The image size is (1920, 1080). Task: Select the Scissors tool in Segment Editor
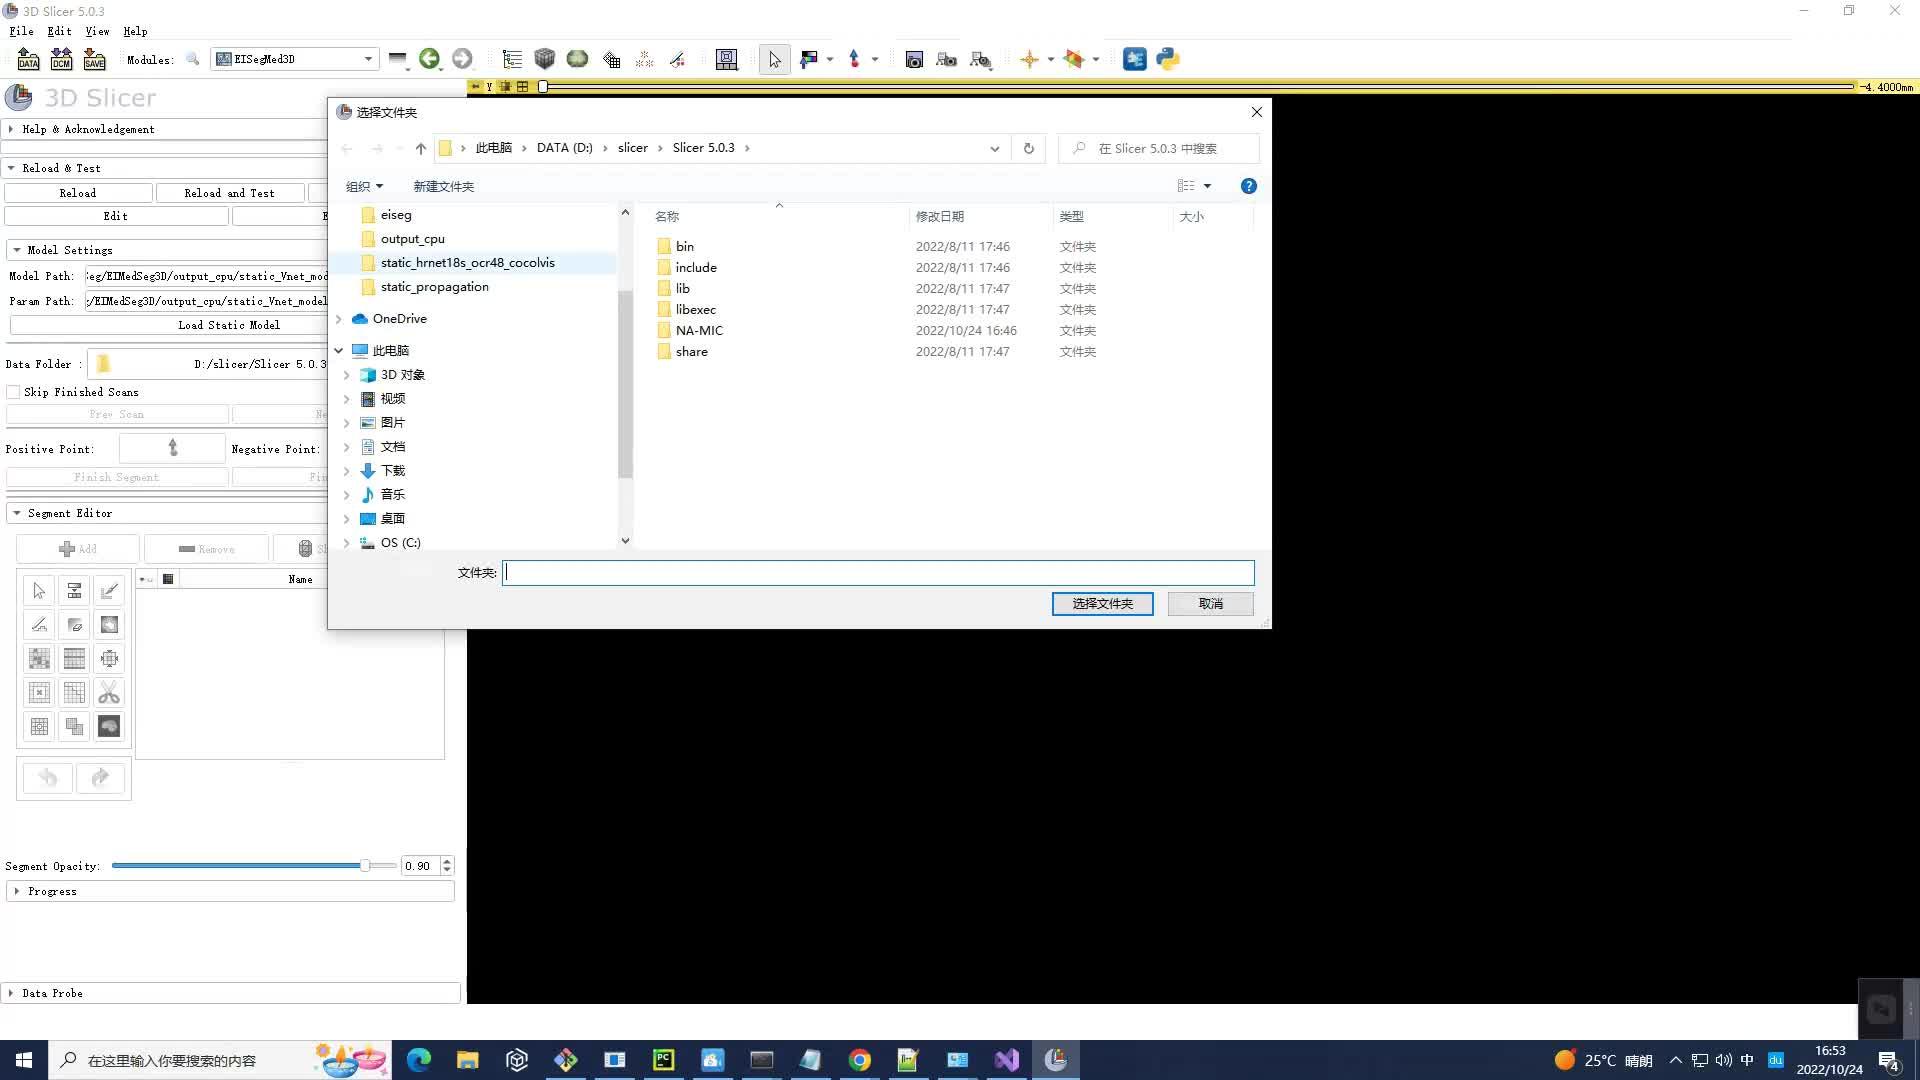click(109, 693)
